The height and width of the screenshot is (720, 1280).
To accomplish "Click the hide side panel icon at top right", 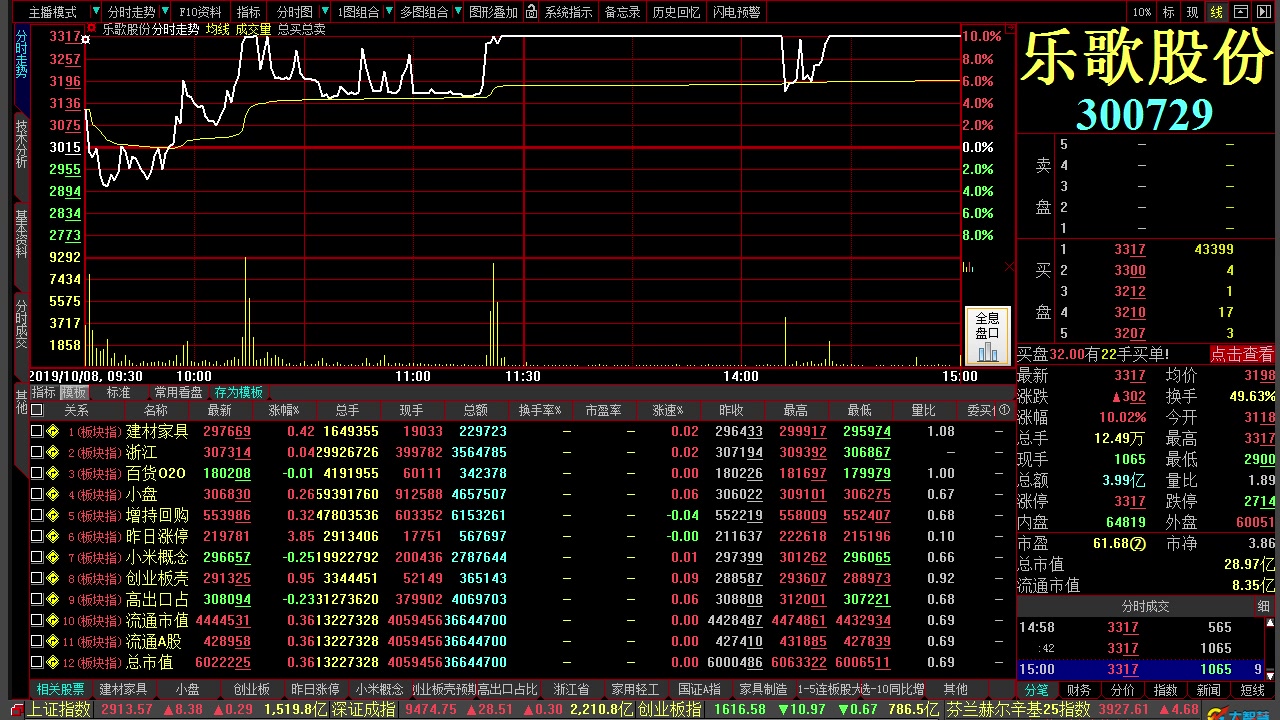I will [x=1264, y=12].
